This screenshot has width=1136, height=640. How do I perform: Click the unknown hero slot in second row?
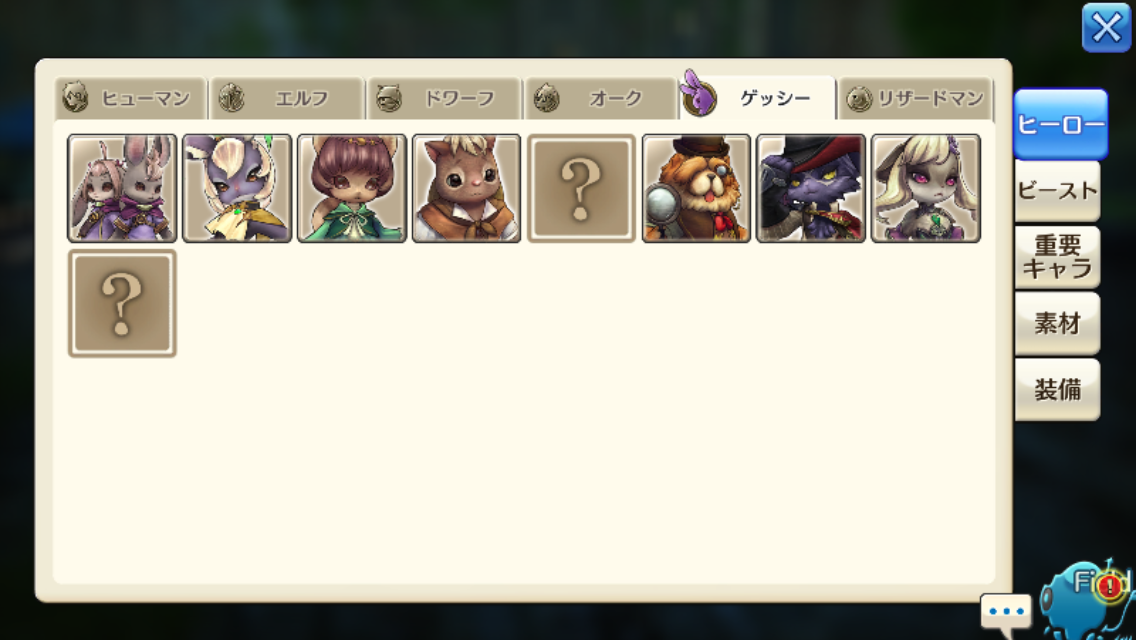(122, 303)
